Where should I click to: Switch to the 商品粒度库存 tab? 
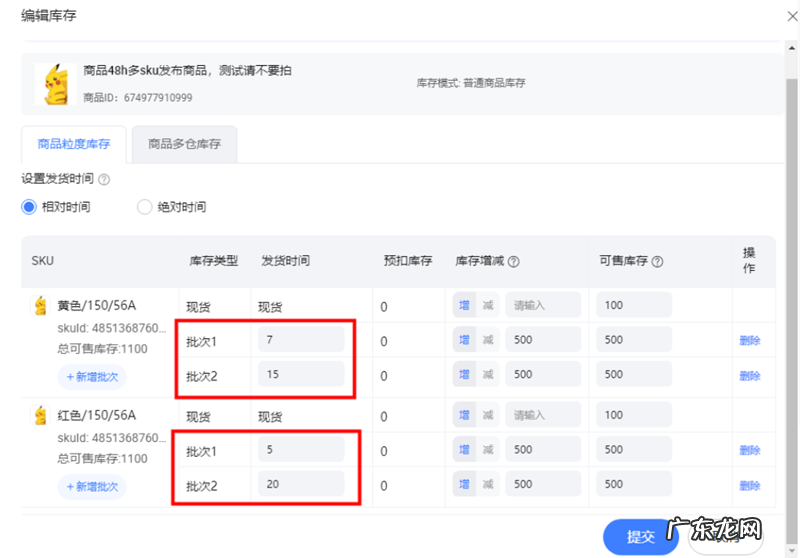74,144
